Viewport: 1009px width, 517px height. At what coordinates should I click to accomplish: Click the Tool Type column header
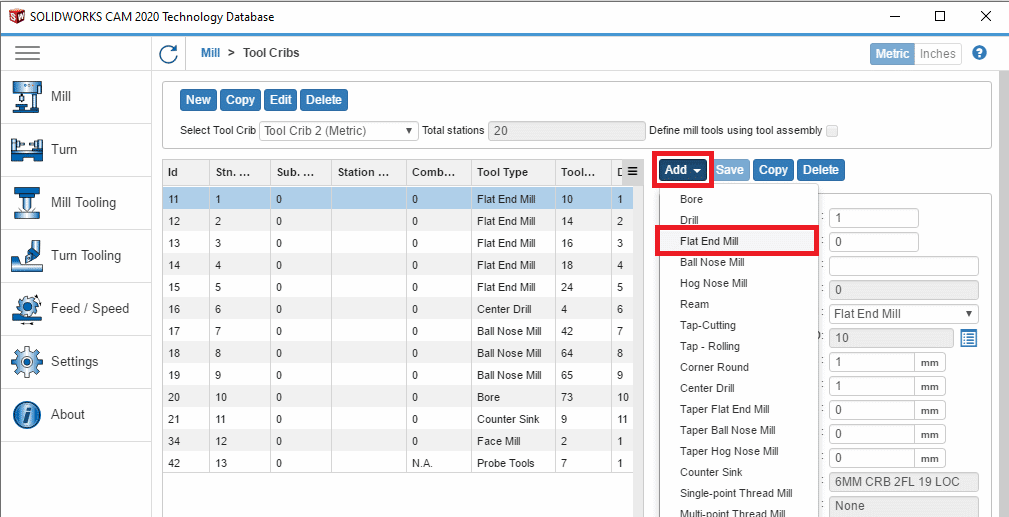(x=513, y=172)
